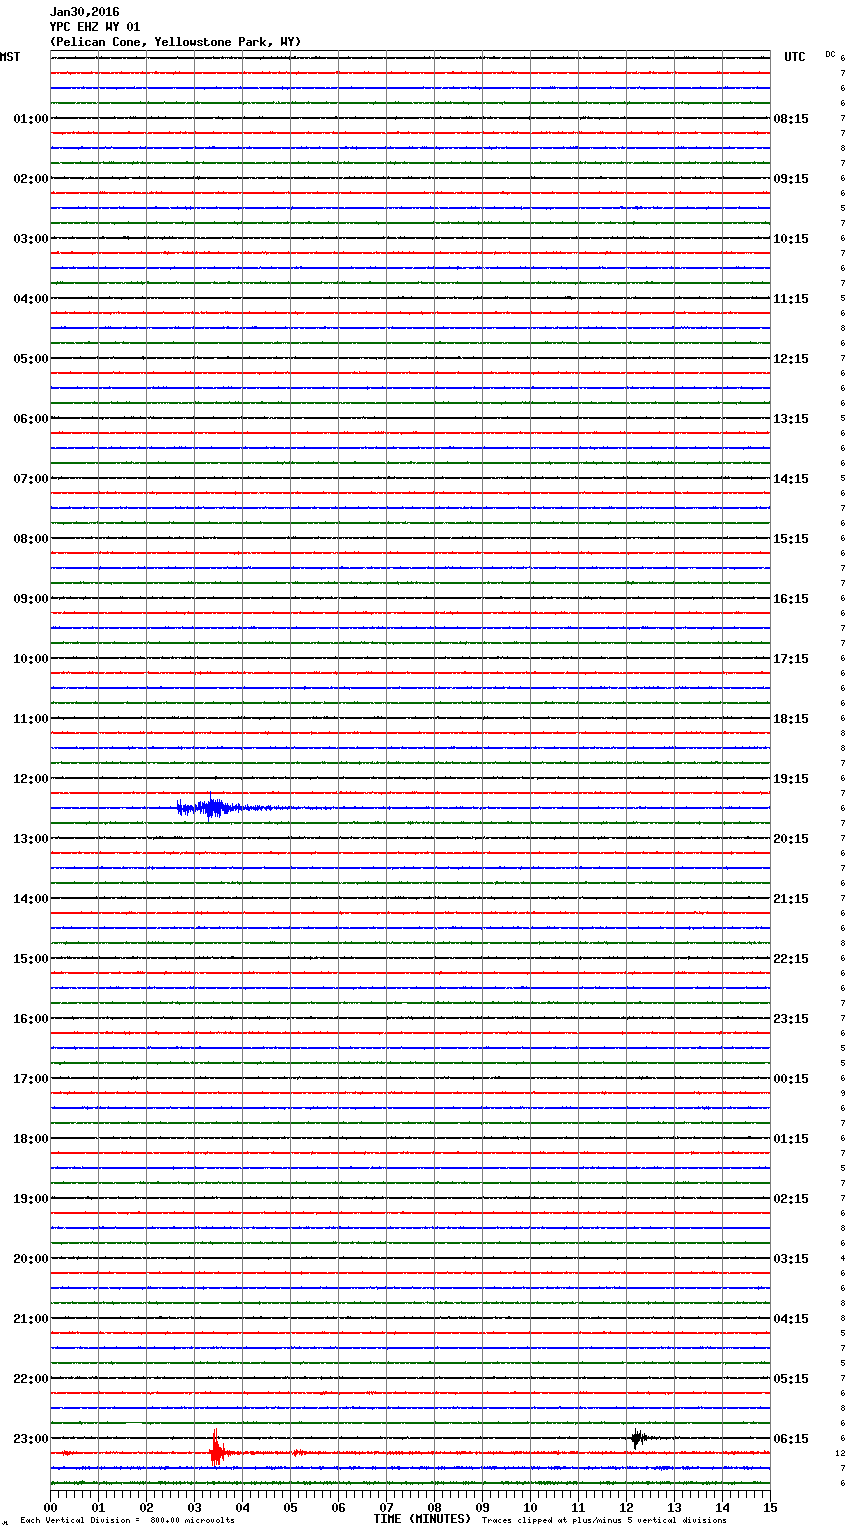The image size is (850, 1534).
Task: Click the MST time label '13:00'
Action: tap(31, 839)
